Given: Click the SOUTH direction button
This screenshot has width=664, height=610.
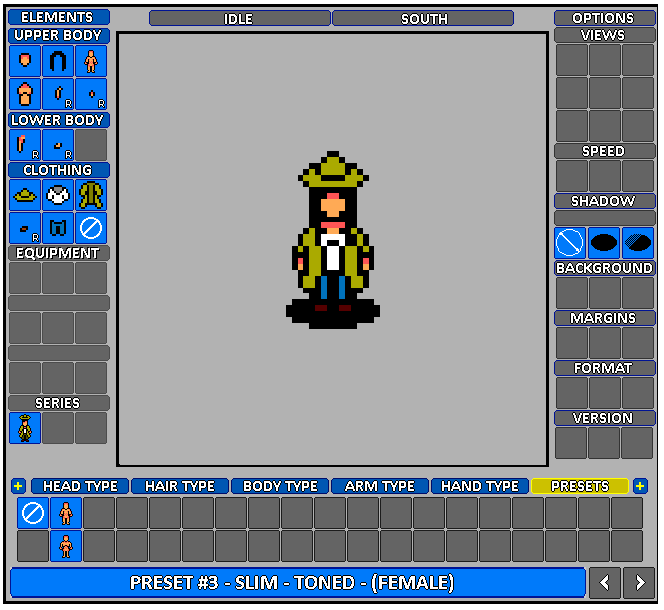Looking at the screenshot, I should (x=423, y=18).
